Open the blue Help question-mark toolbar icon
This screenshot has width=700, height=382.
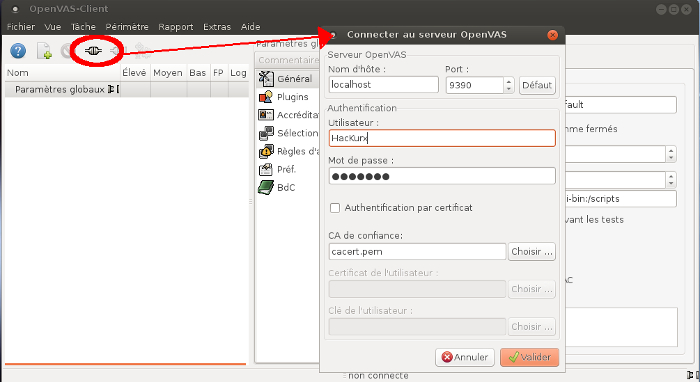(x=18, y=51)
